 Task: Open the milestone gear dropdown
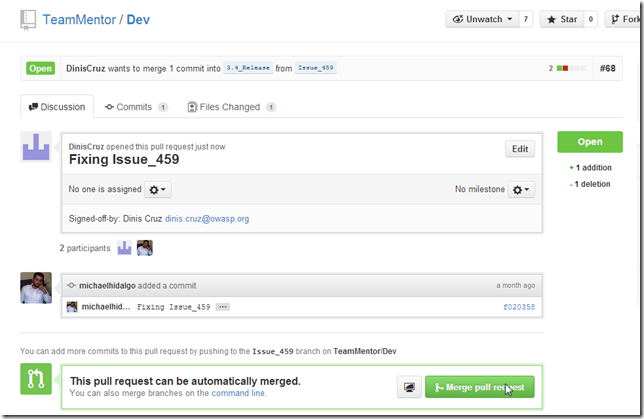(x=521, y=189)
